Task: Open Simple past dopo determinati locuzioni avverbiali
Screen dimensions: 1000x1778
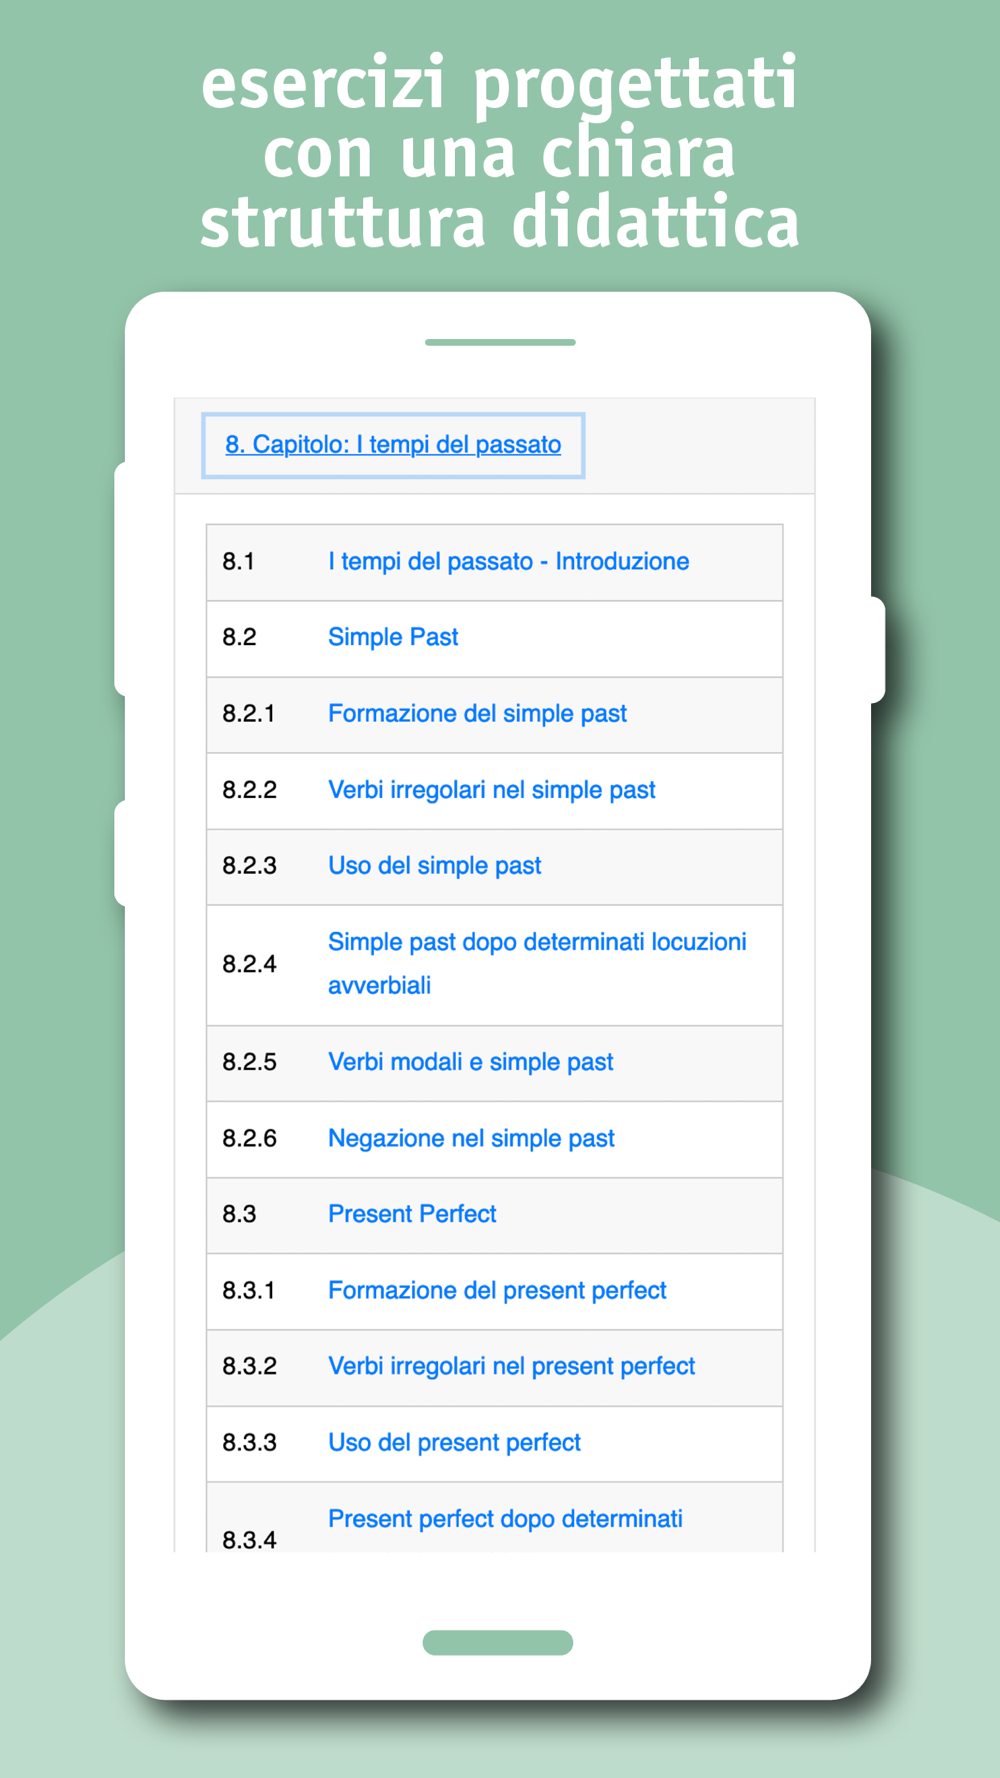Action: (x=537, y=964)
